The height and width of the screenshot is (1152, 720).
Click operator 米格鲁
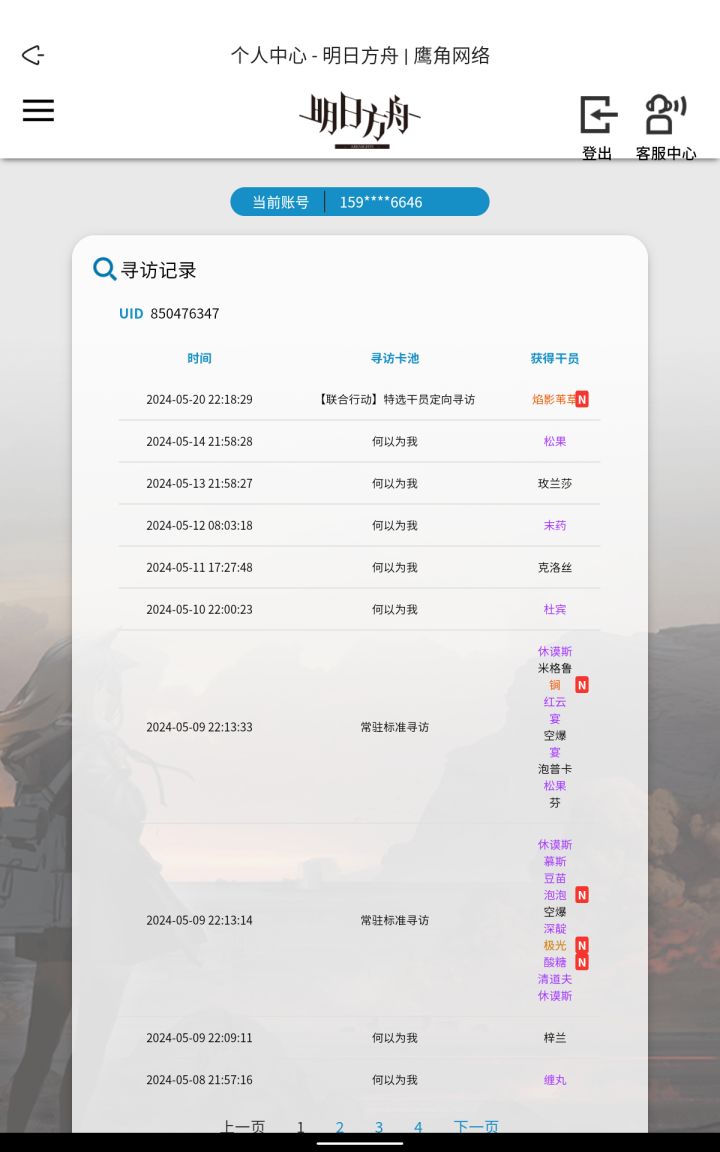pos(555,668)
